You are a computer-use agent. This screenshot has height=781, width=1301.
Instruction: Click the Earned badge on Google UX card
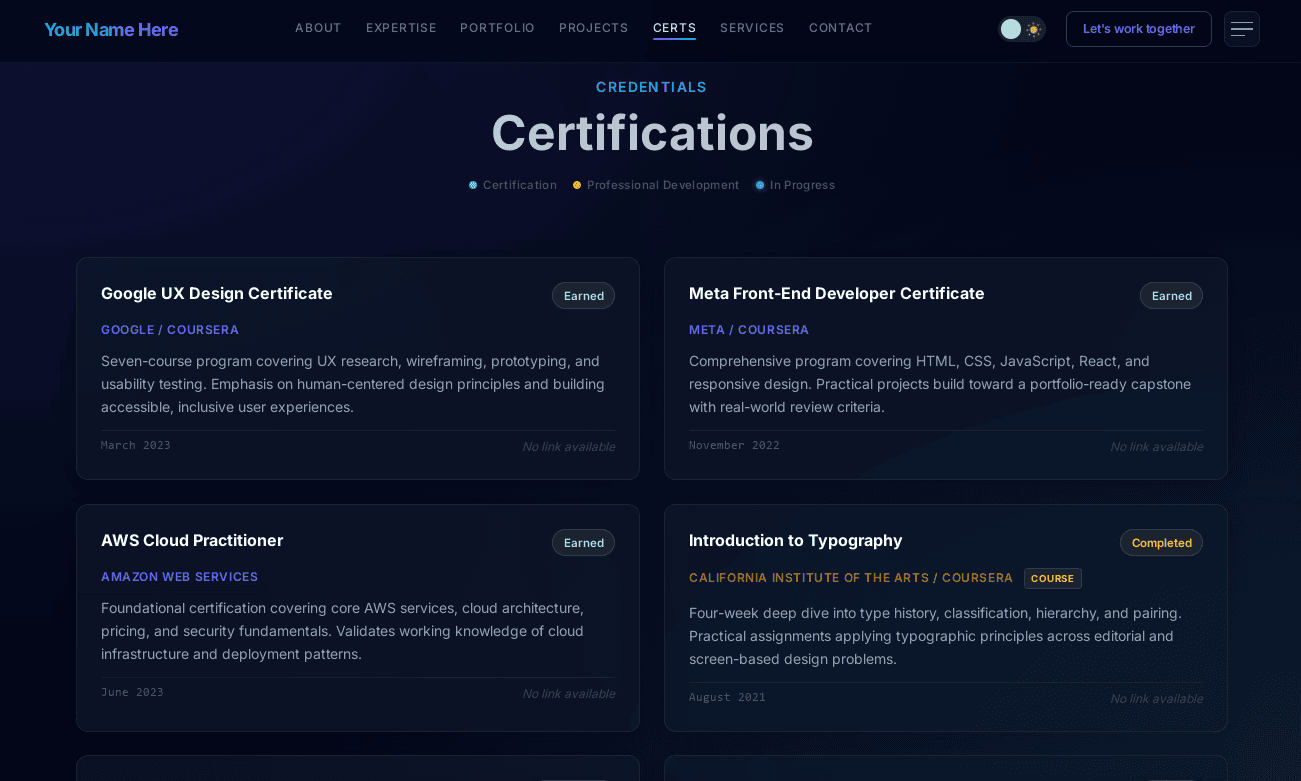[583, 296]
